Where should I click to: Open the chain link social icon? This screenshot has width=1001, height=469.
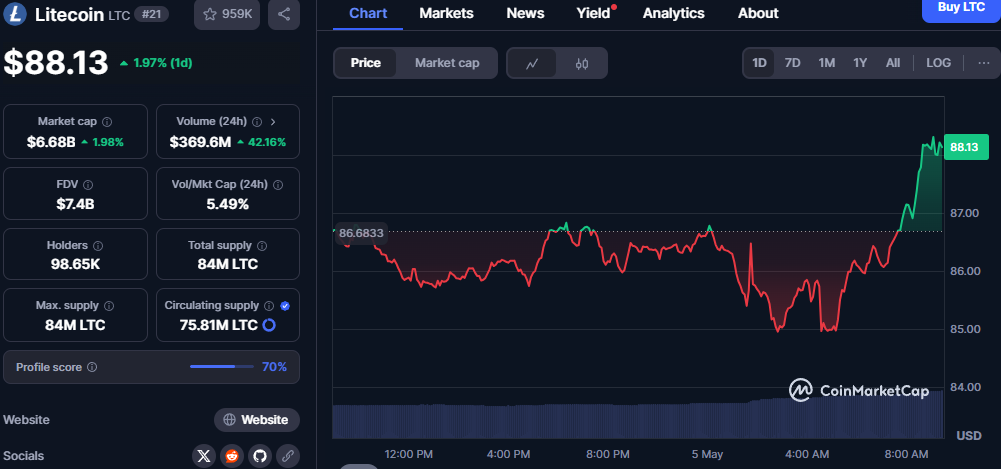[x=288, y=456]
